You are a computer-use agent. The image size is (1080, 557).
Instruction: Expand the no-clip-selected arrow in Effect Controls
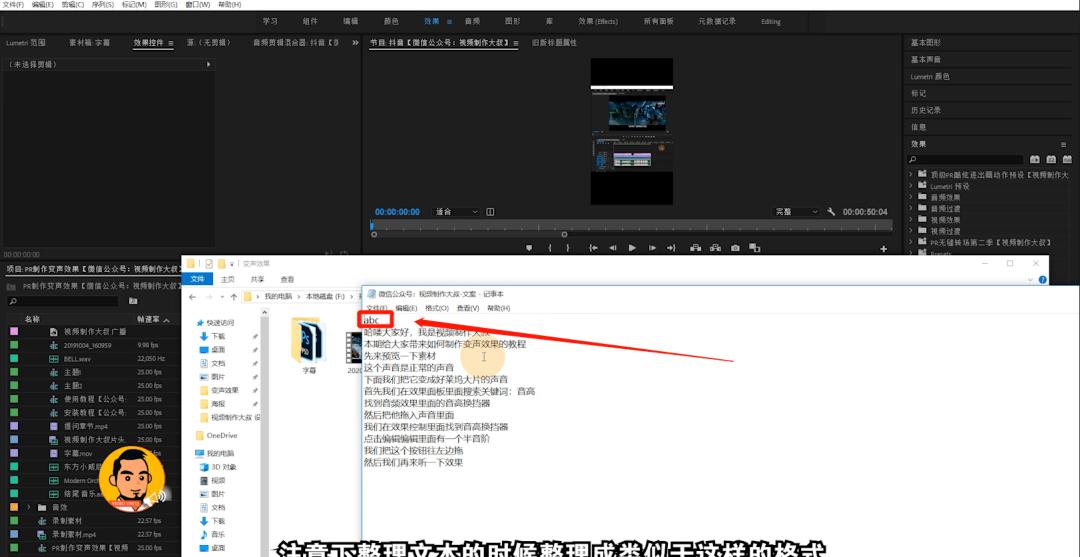pyautogui.click(x=209, y=64)
